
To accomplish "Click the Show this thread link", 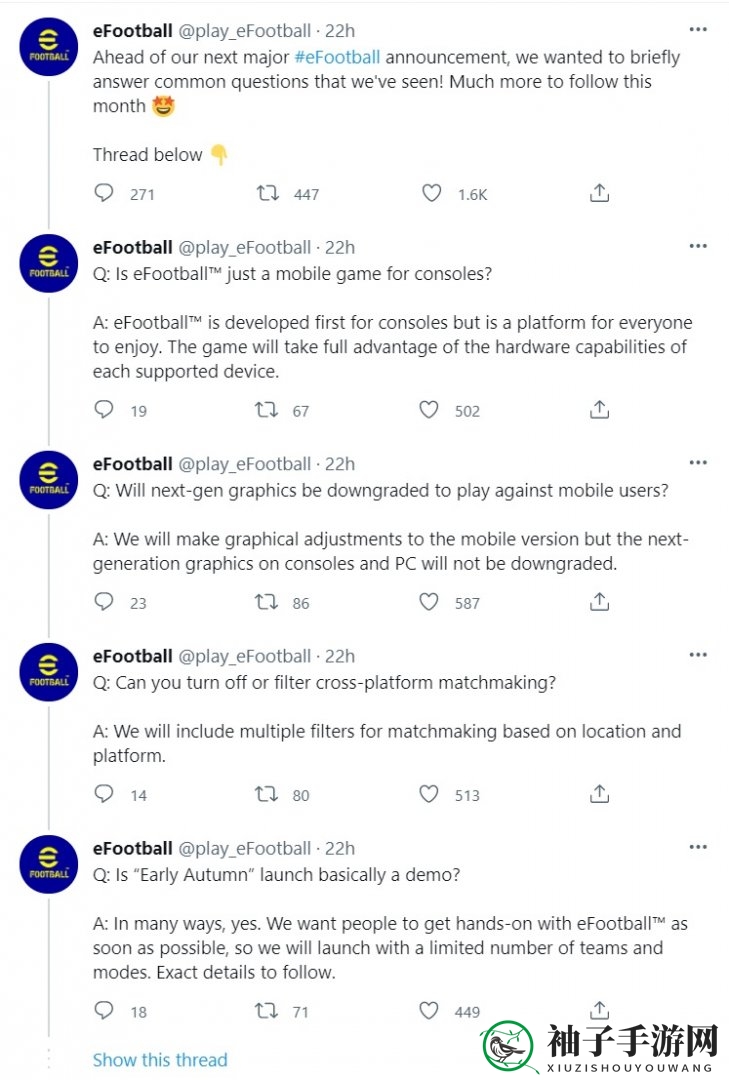I will [160, 1060].
